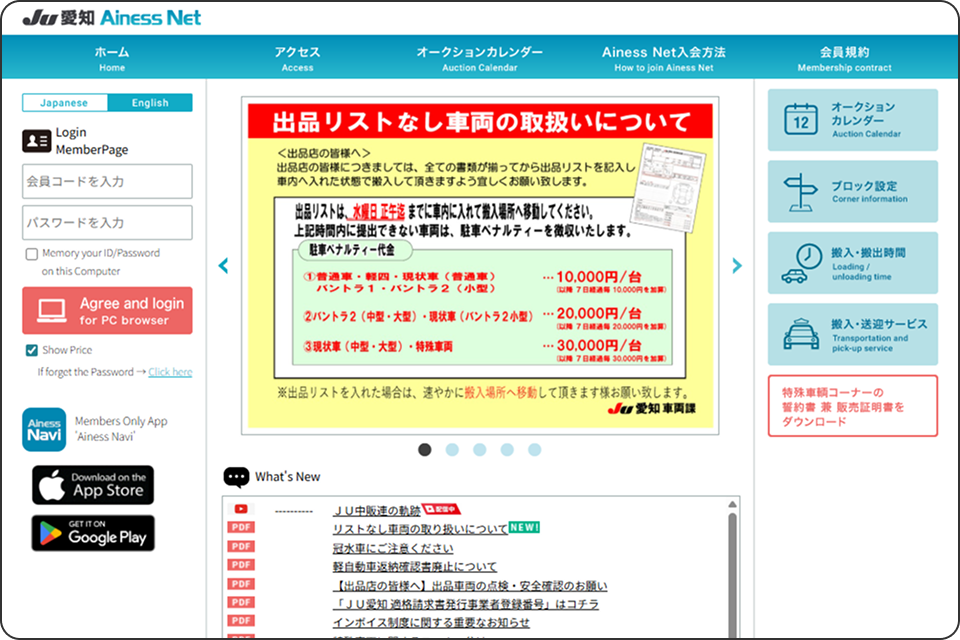960x640 pixels.
Task: Click the Ainess Navi app icon
Action: tap(44, 429)
